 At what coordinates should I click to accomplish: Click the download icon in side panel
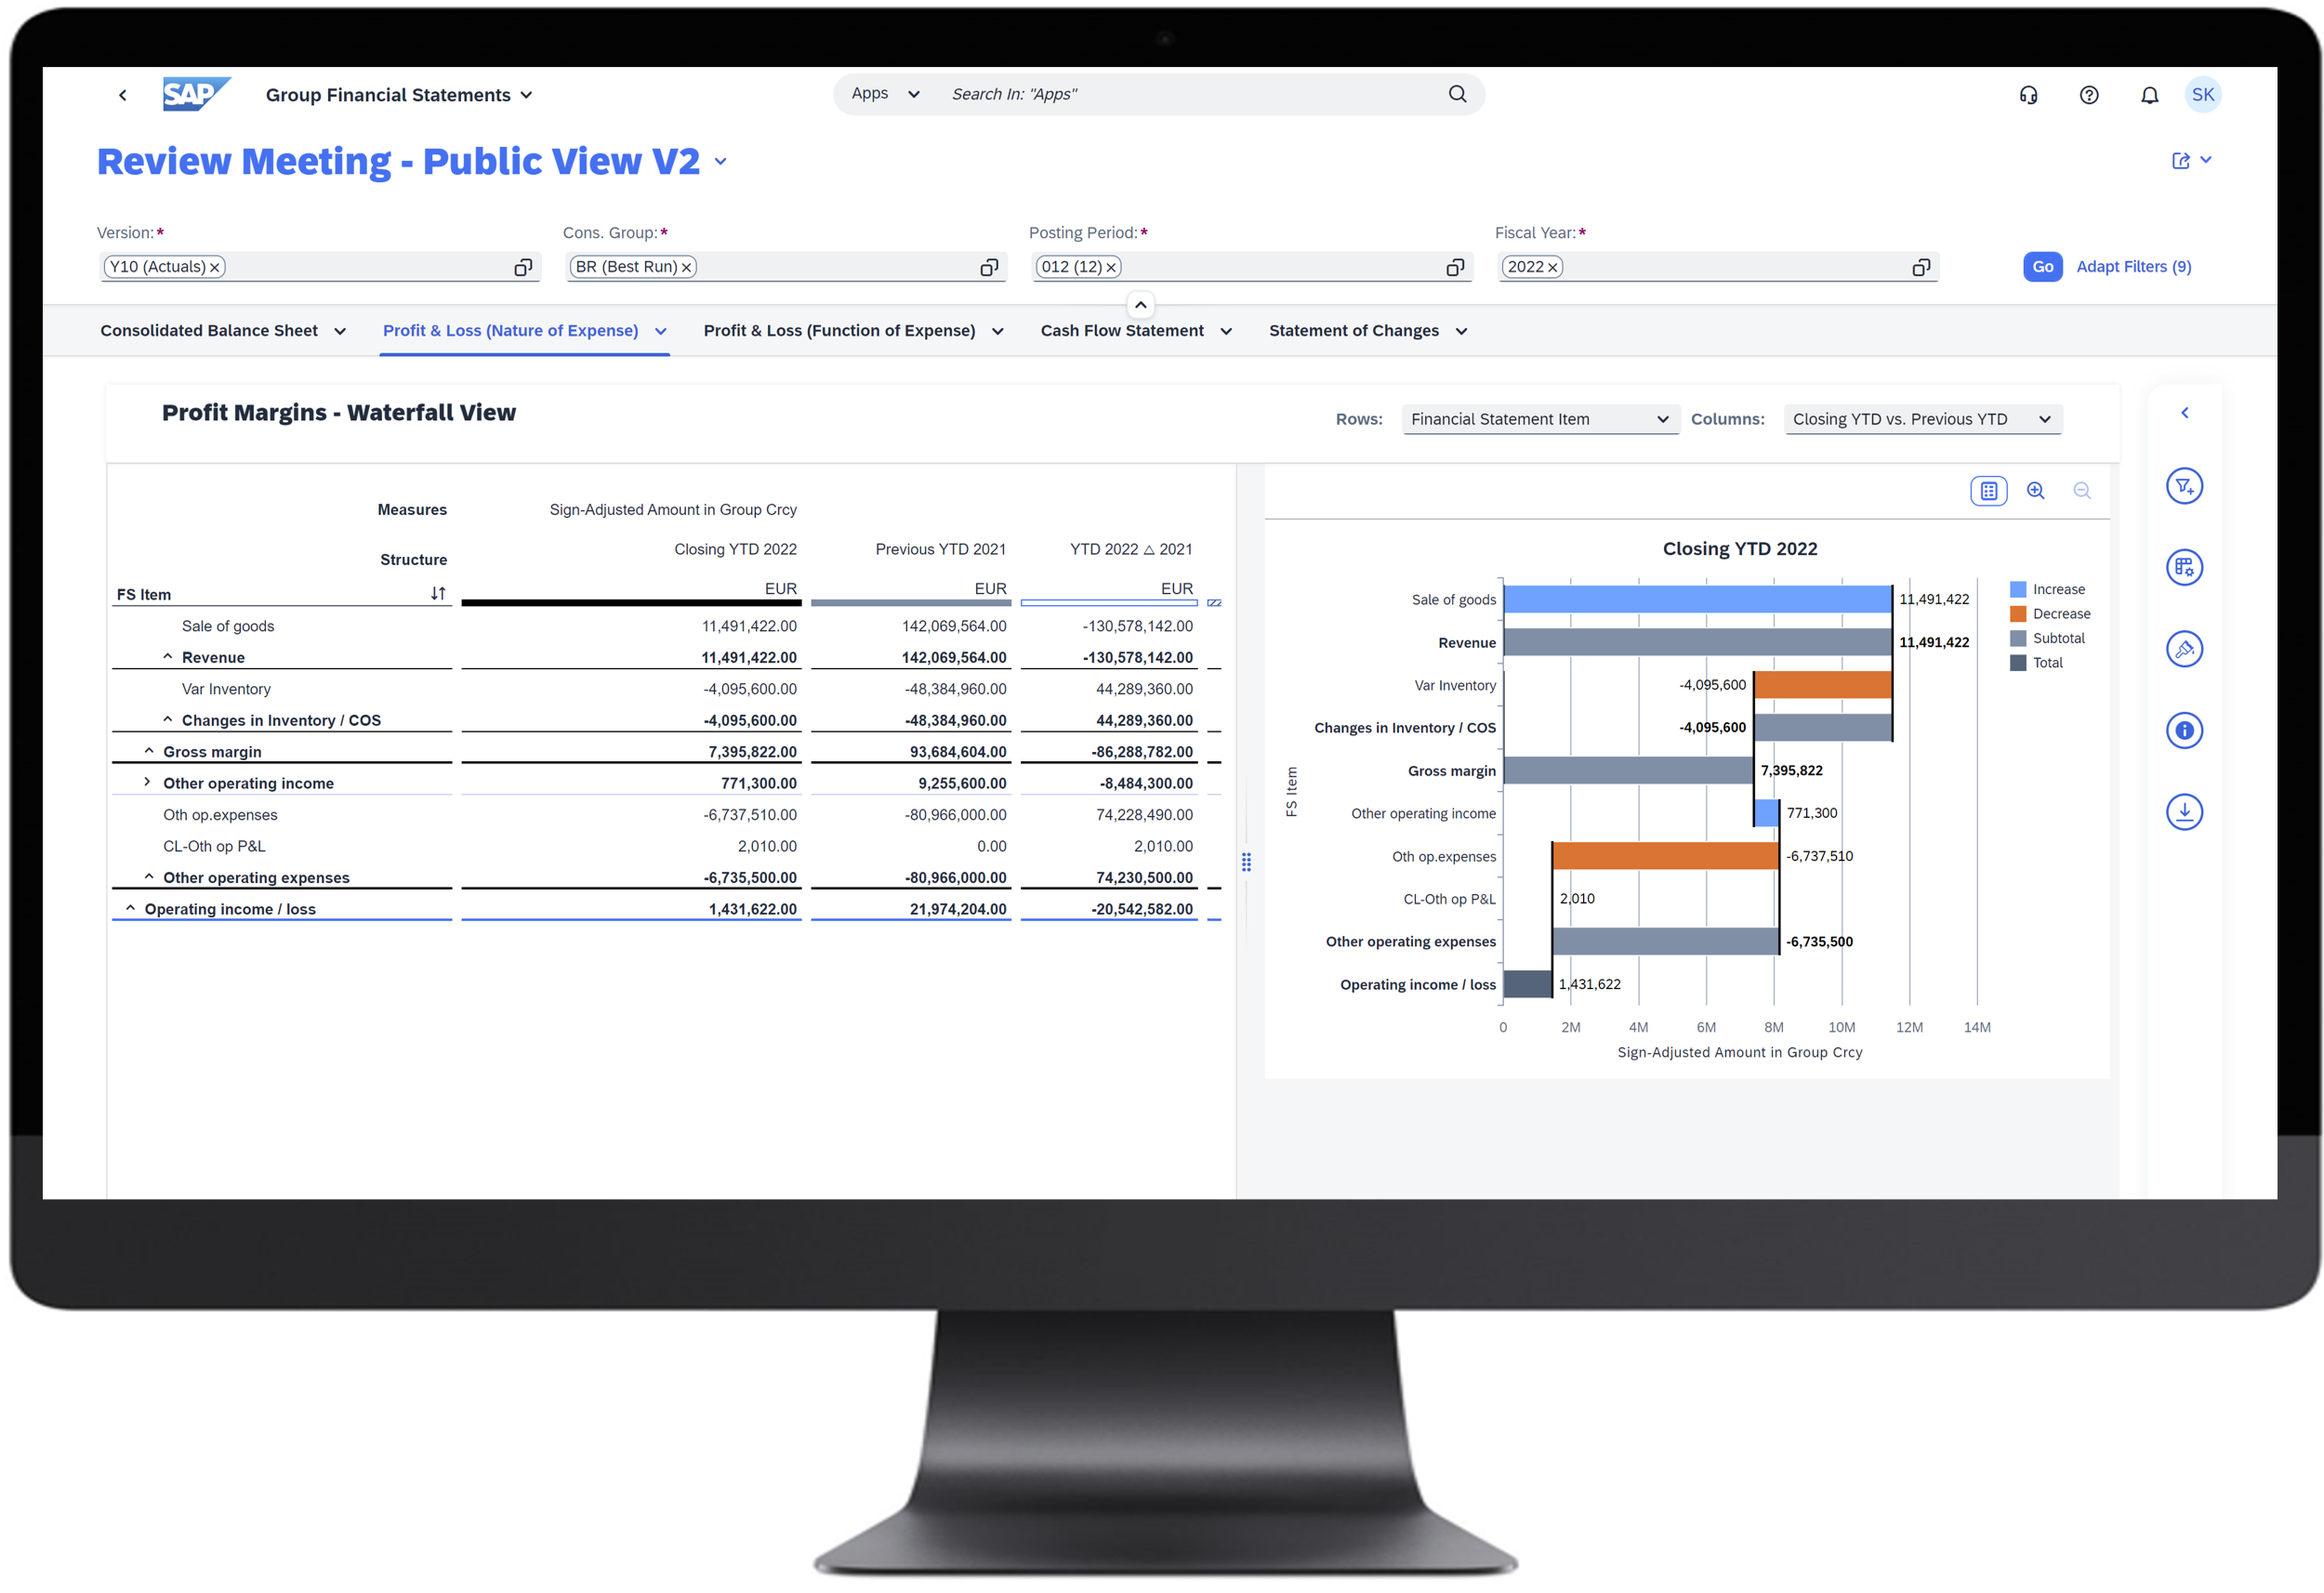click(2184, 811)
